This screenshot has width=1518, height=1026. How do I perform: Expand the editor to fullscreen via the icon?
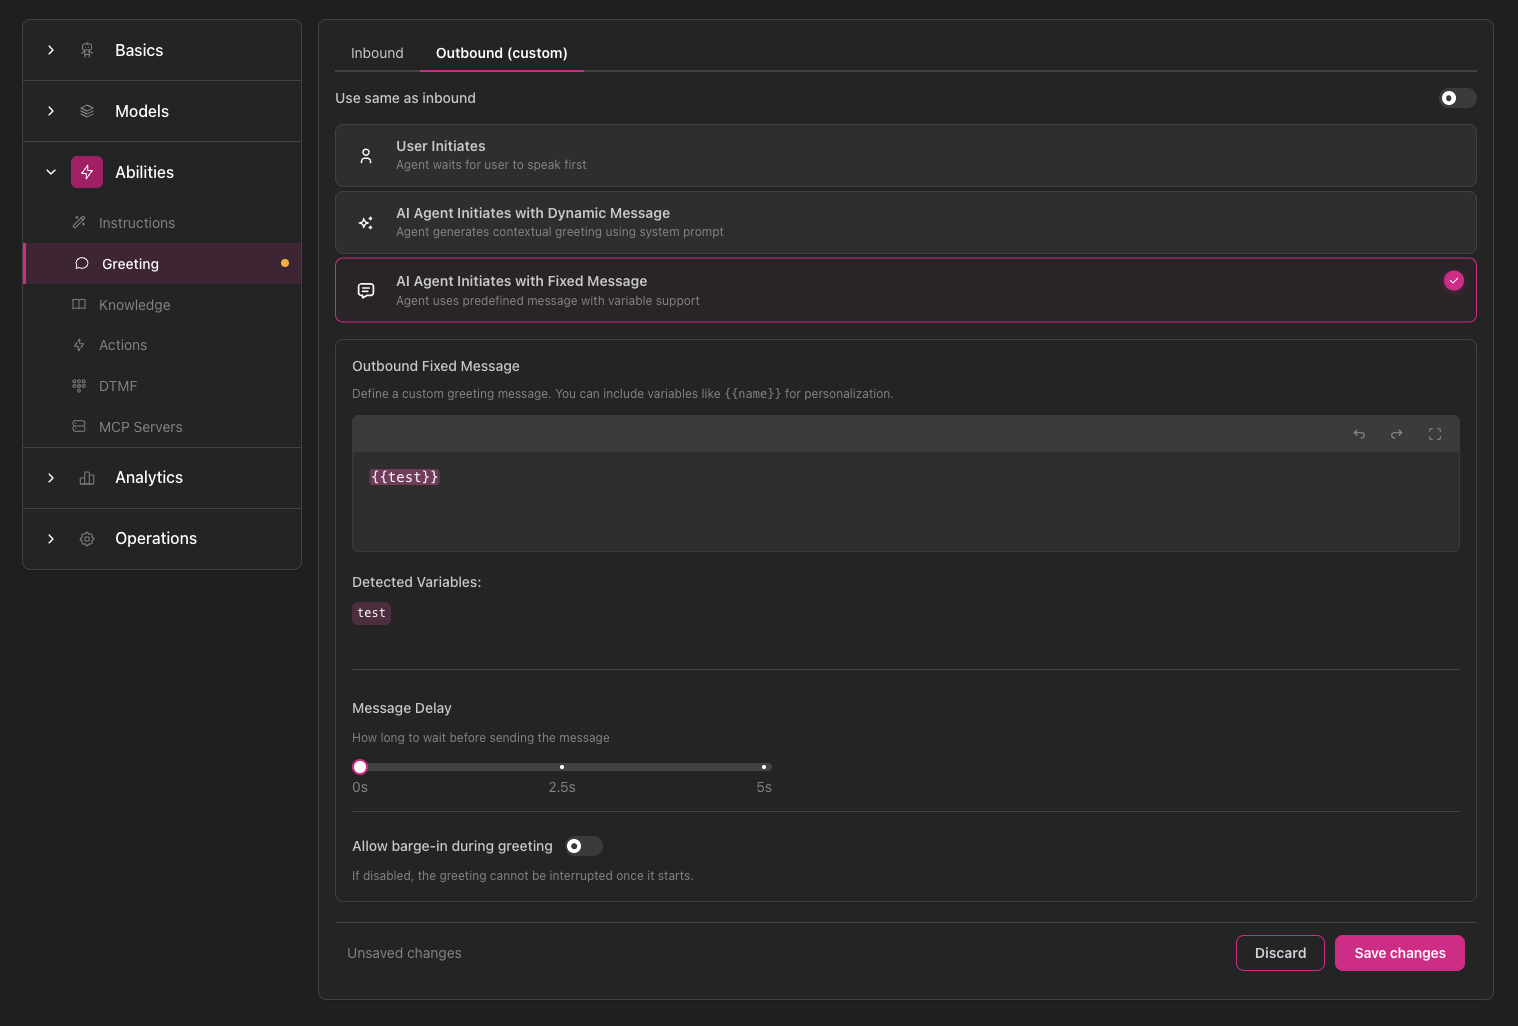click(x=1434, y=434)
